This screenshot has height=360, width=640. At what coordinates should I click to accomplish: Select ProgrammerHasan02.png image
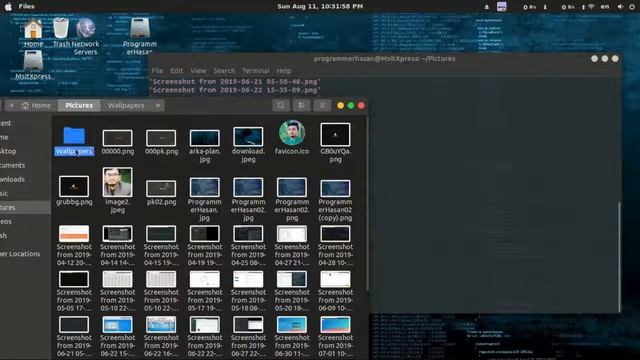[292, 187]
